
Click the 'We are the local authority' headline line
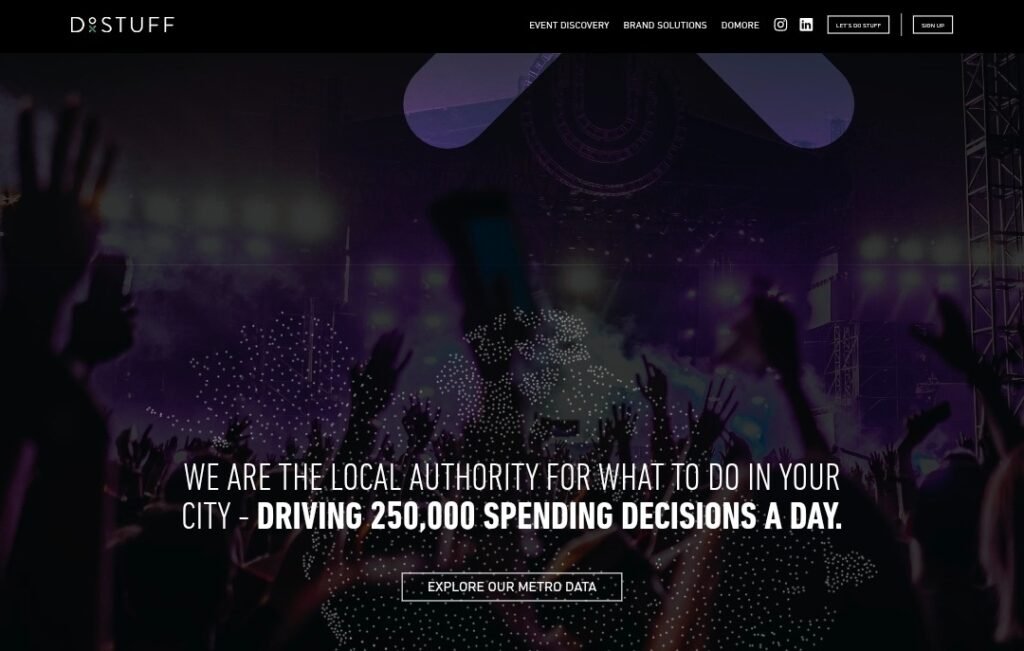(x=511, y=477)
